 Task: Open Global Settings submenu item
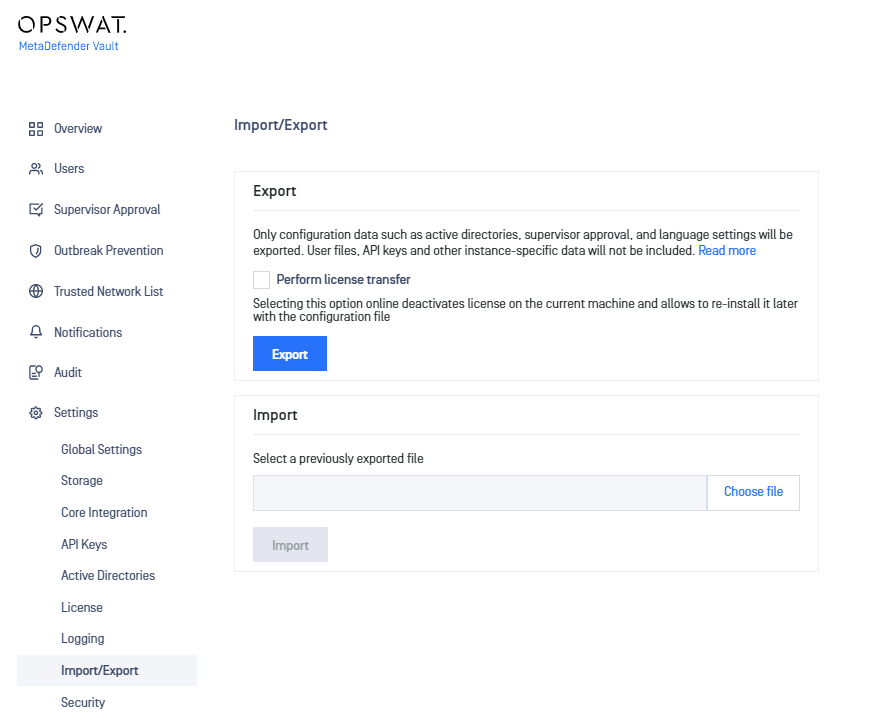101,450
